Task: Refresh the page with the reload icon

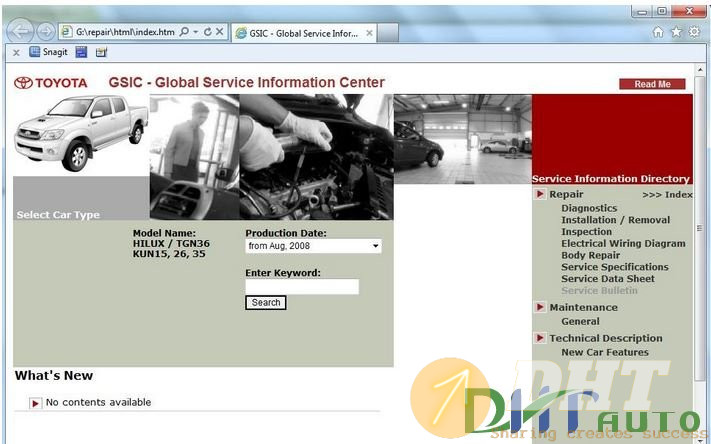Action: (208, 32)
